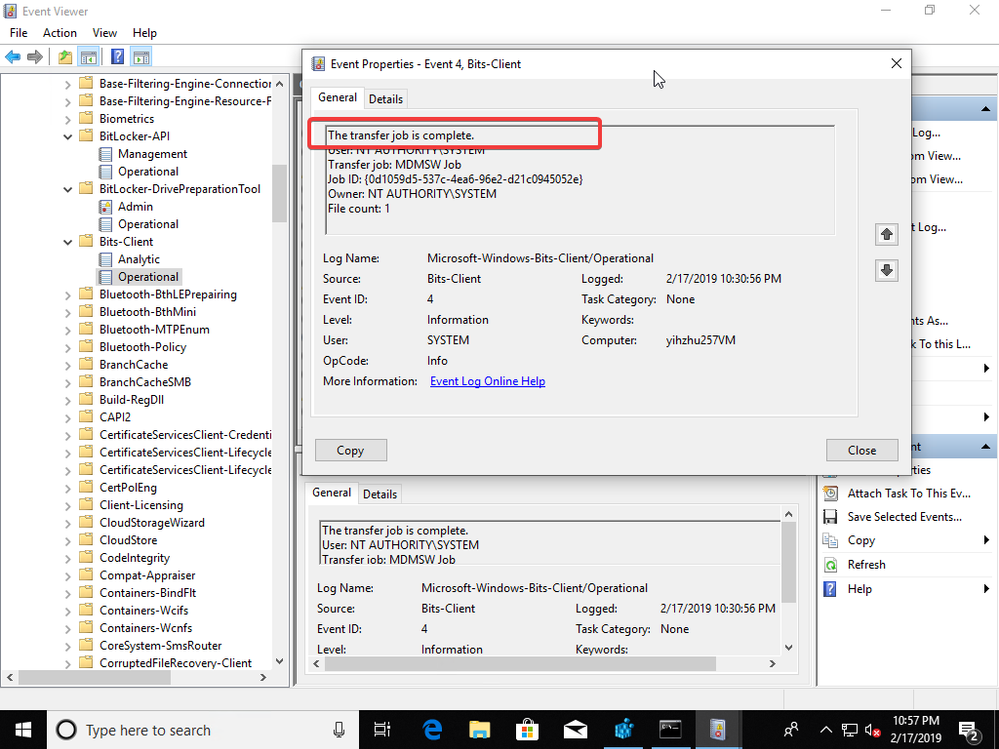This screenshot has height=749, width=999.
Task: Click the tree pane vertical scrollbar thumb
Action: coord(280,193)
